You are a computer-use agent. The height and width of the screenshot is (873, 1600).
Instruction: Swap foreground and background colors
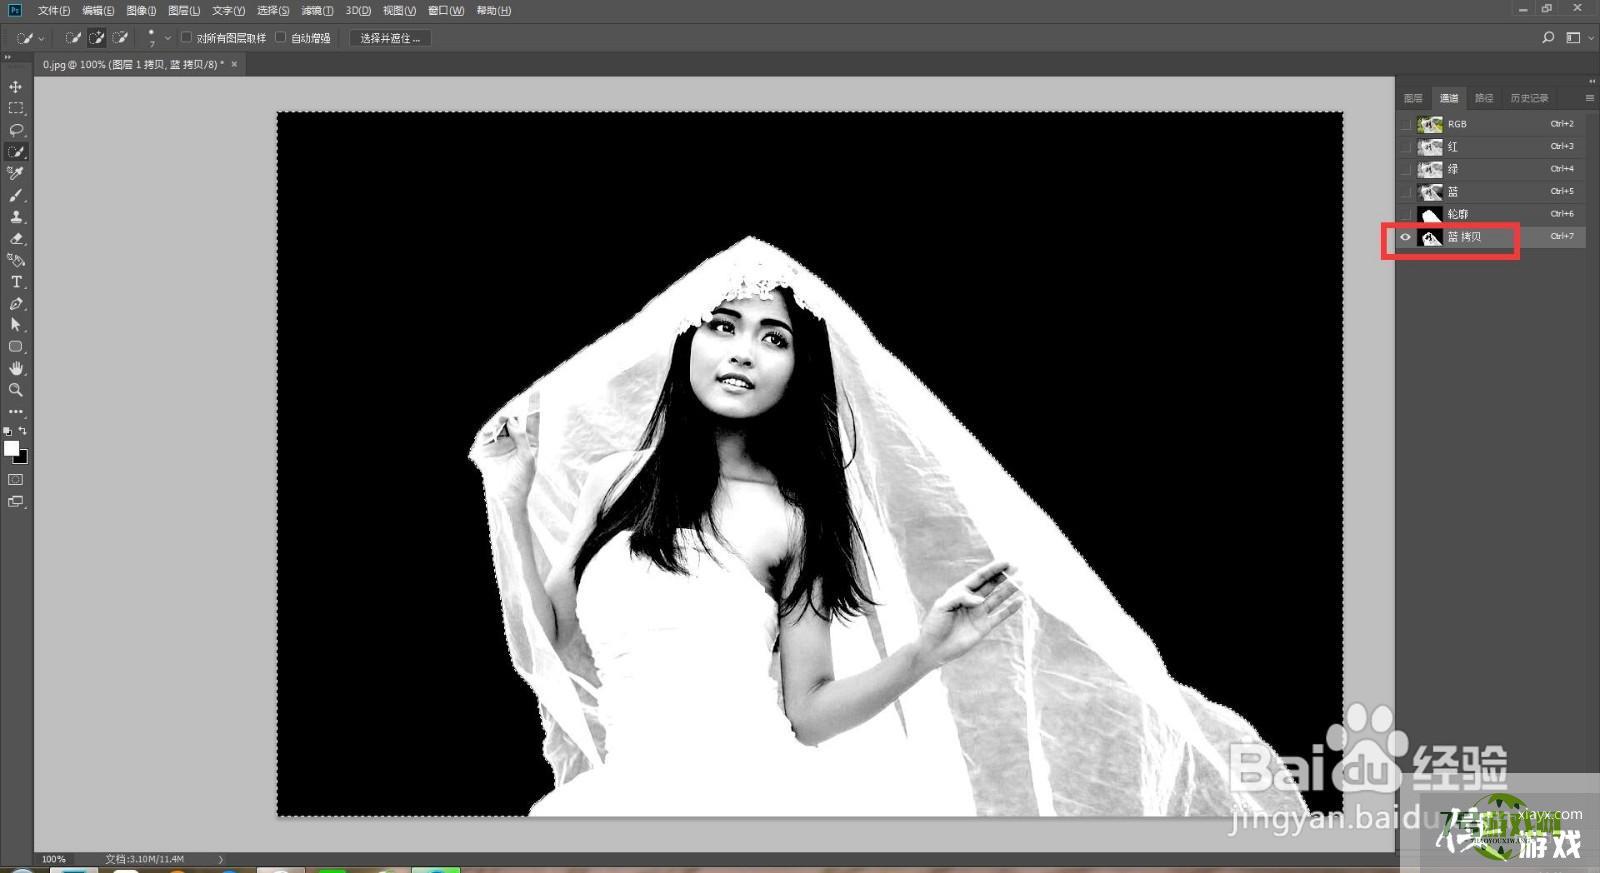(x=23, y=431)
